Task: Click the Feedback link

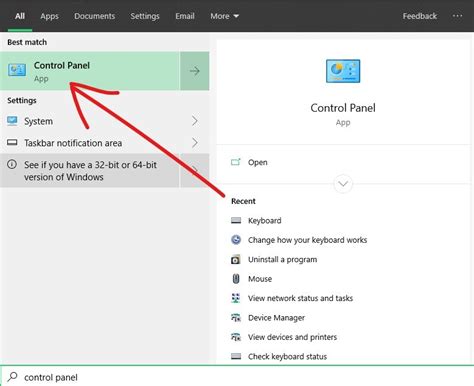Action: 420,16
